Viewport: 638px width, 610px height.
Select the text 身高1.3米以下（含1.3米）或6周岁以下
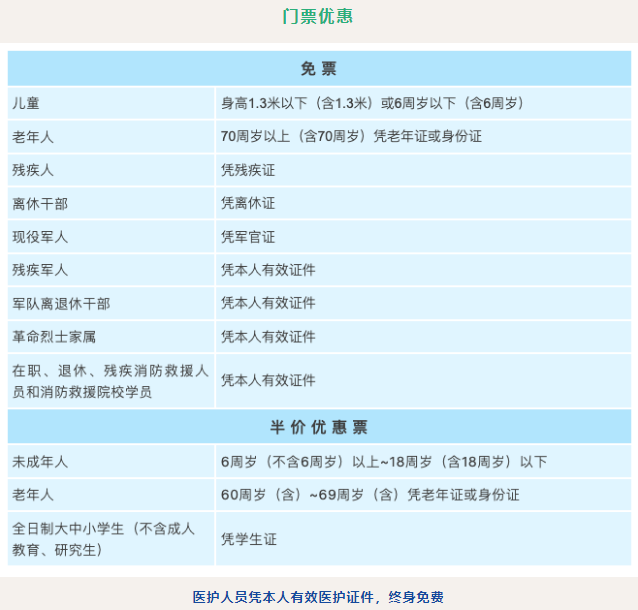[x=338, y=103]
